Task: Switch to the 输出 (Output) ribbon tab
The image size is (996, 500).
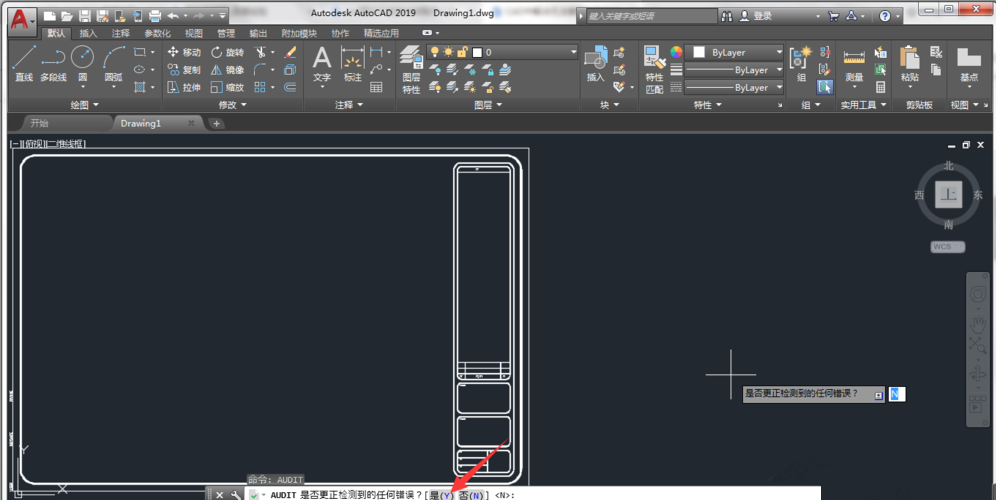Action: (258, 33)
